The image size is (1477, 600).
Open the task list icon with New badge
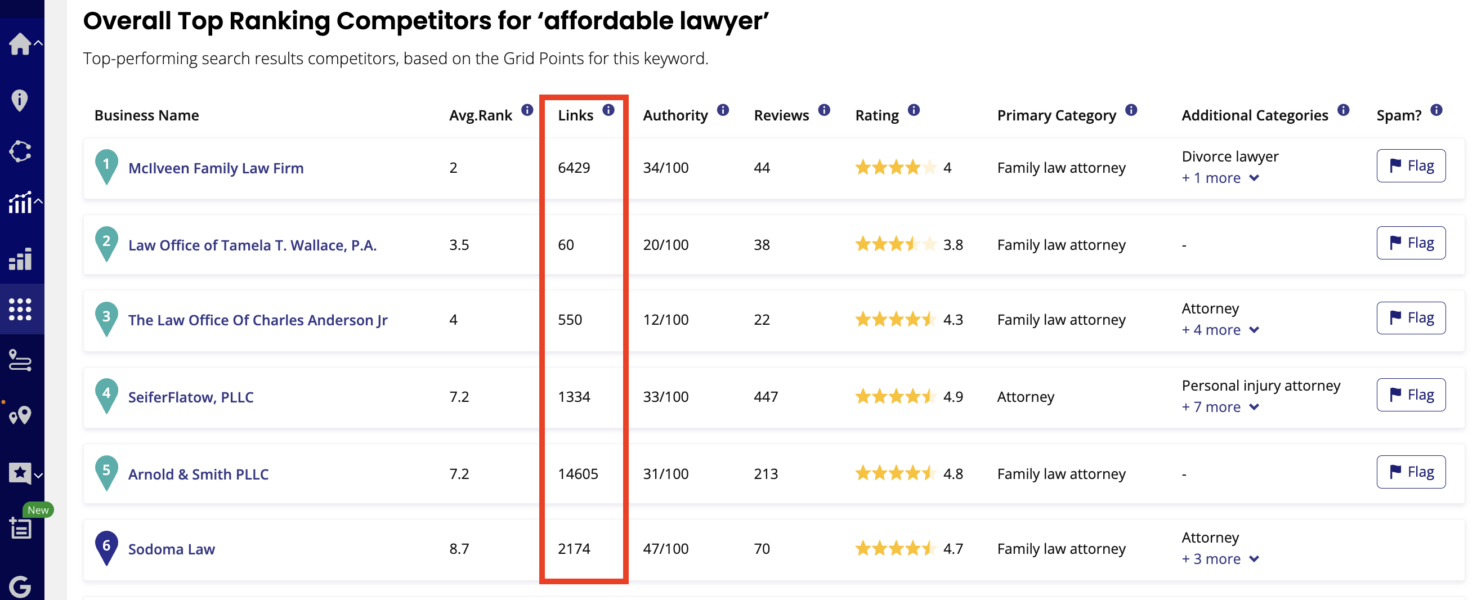point(20,530)
